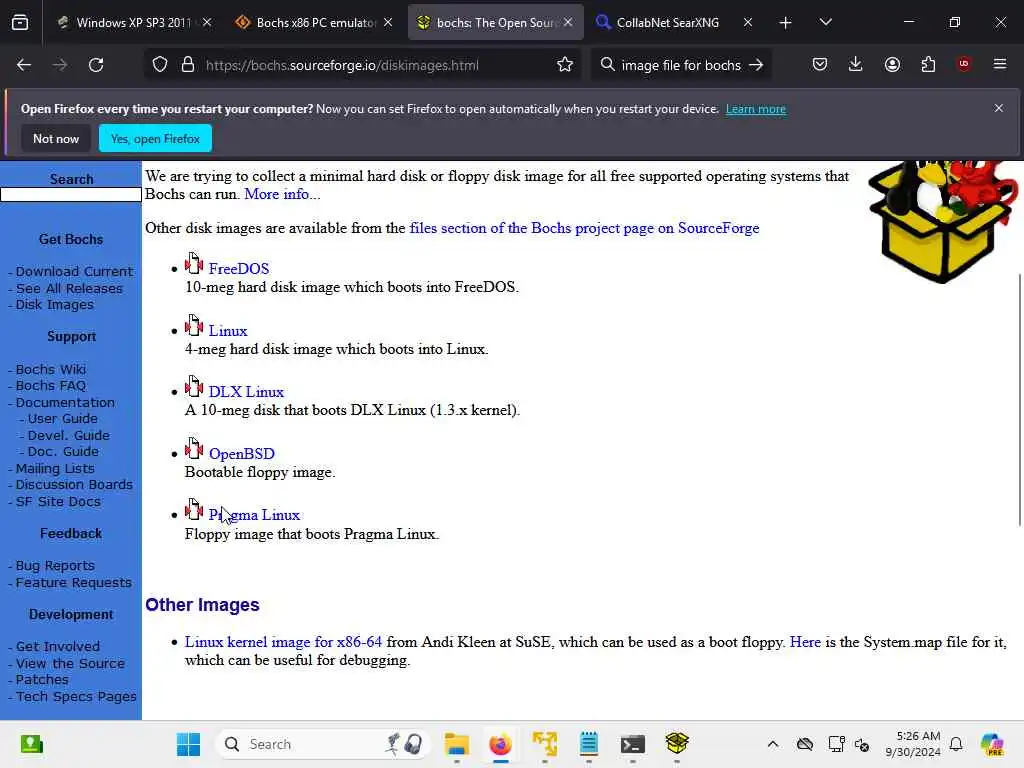Open the Firefox account icon
This screenshot has height=768, width=1024.
[x=892, y=65]
